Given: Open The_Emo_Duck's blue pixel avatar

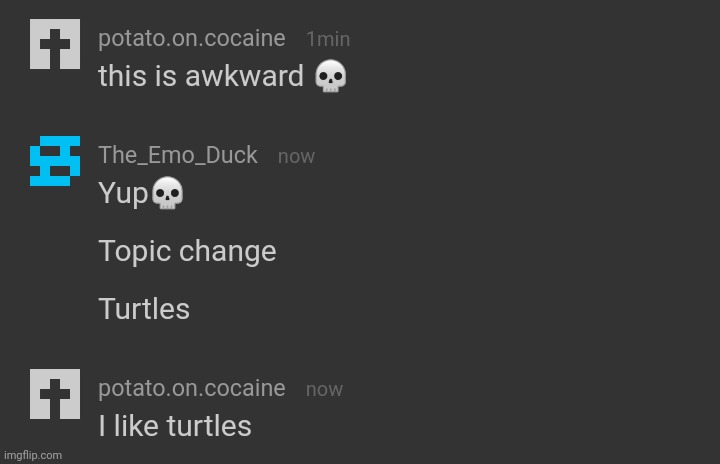Looking at the screenshot, I should coord(48,161).
